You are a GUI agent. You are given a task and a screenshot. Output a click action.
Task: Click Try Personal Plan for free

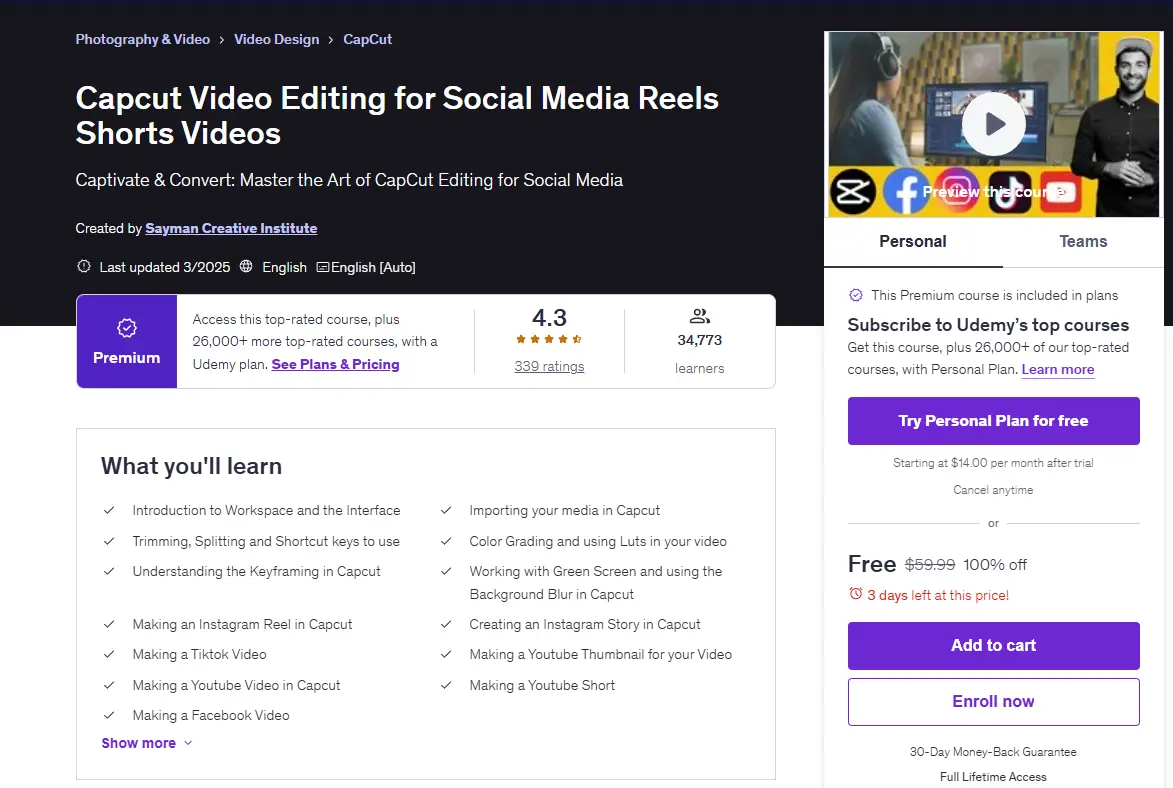pyautogui.click(x=993, y=421)
